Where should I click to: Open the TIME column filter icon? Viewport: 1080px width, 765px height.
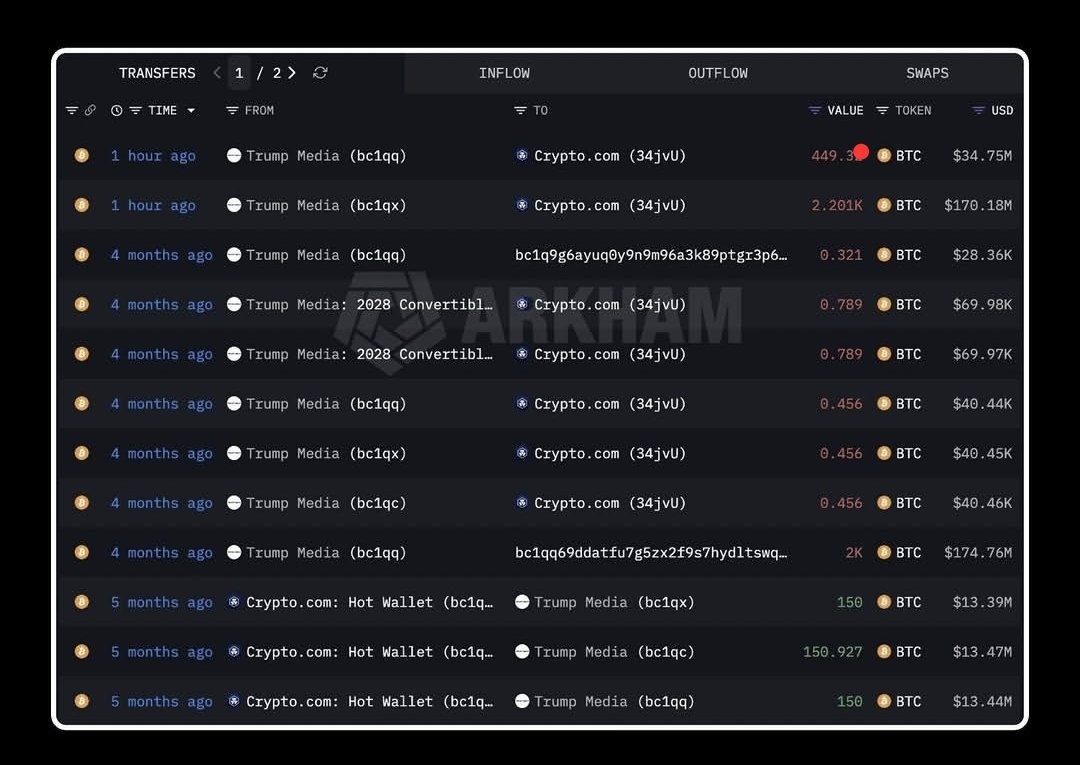[136, 110]
